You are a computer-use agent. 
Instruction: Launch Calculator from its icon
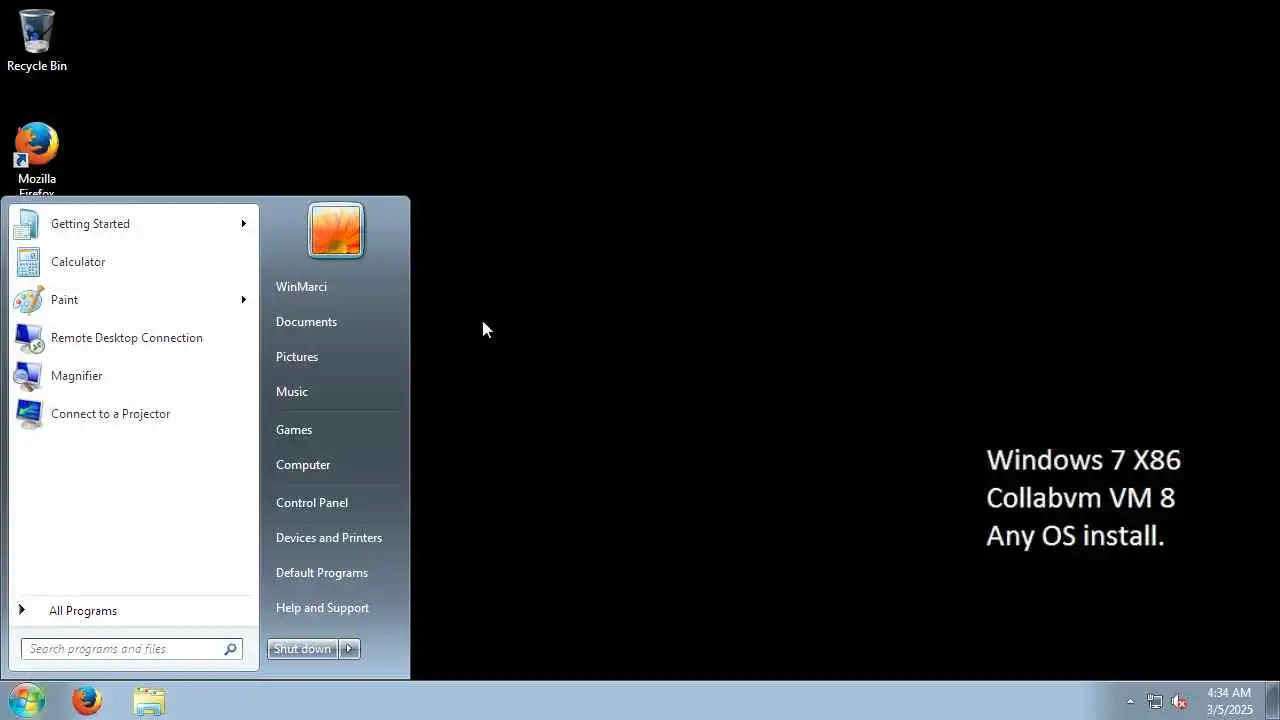(28, 262)
